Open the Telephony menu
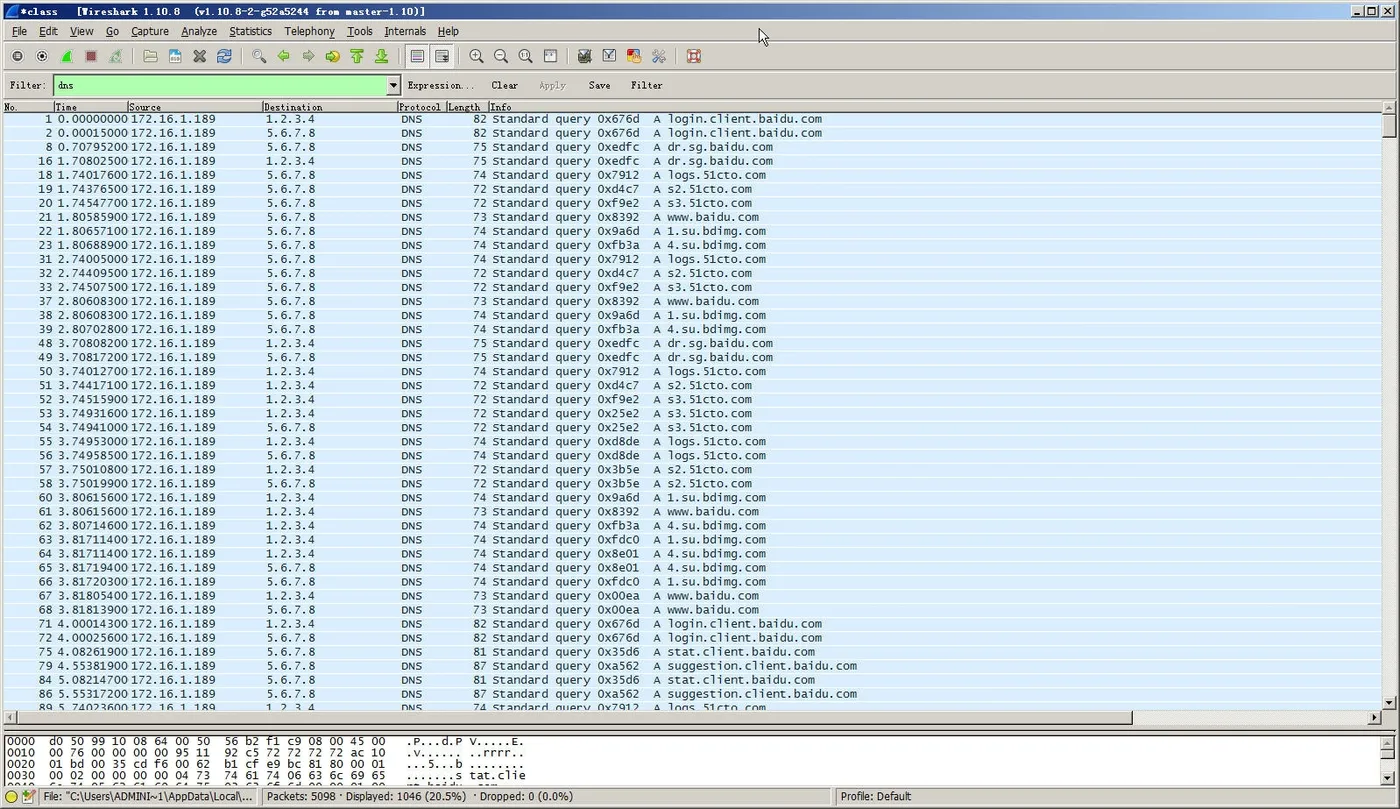 pyautogui.click(x=309, y=31)
